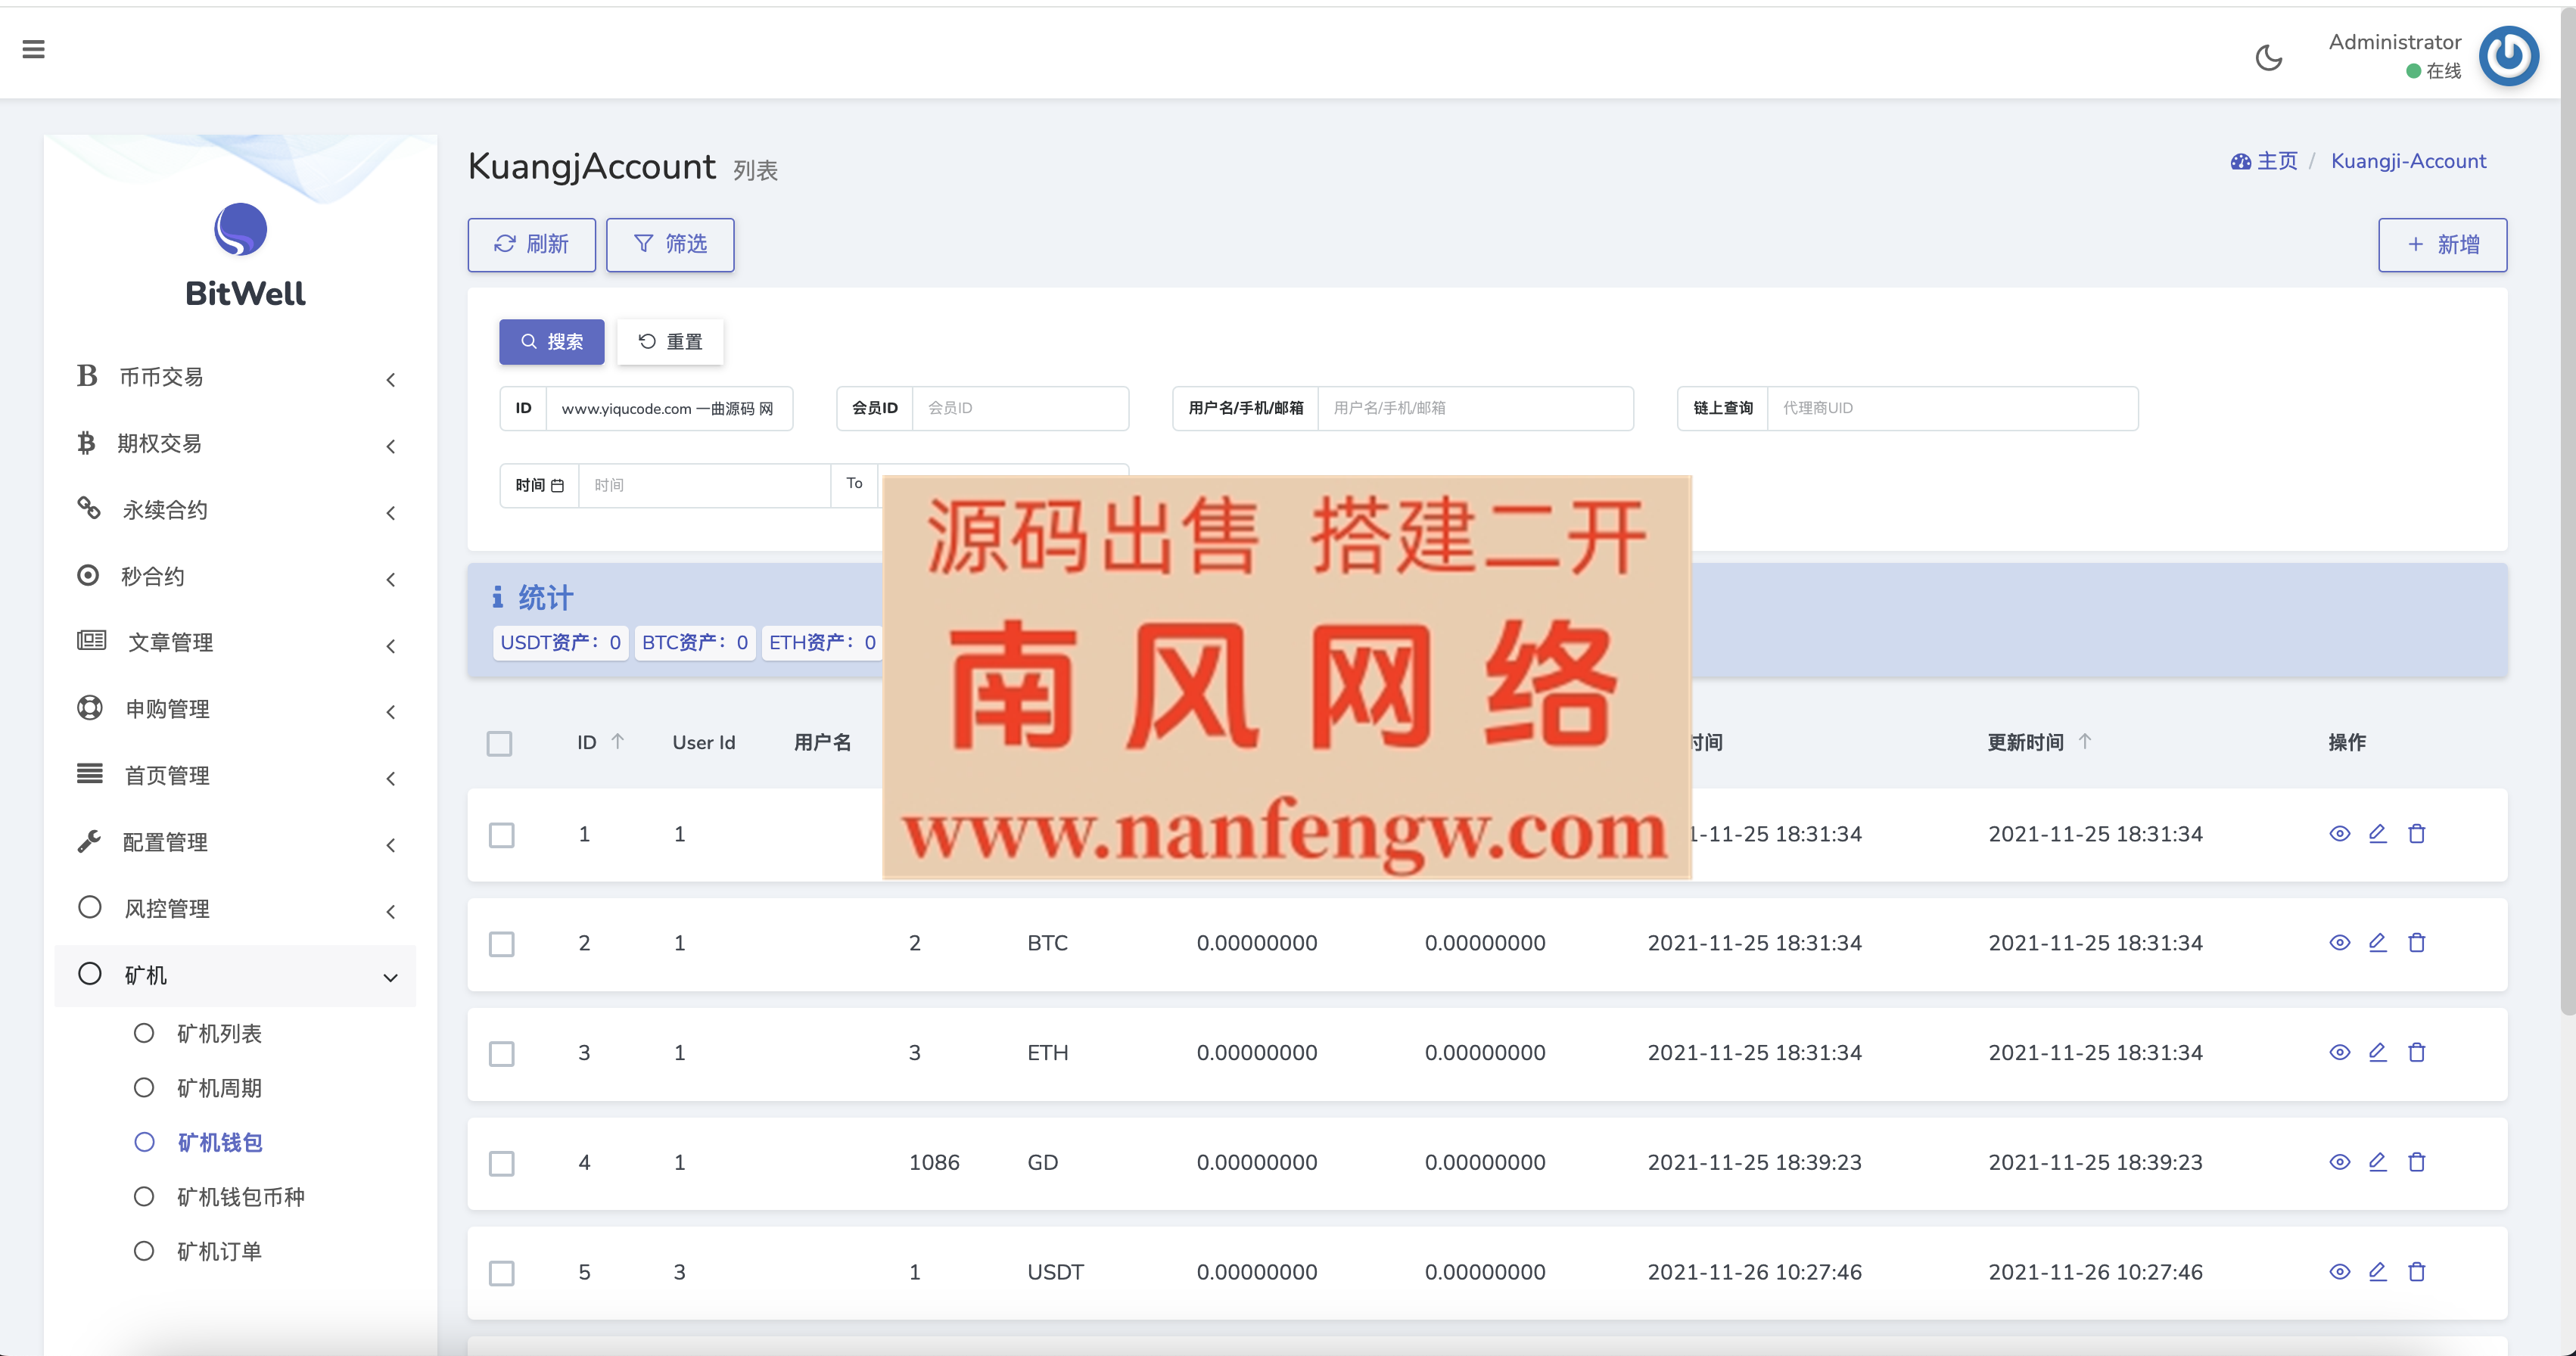Open 矿机订单 in the sidebar
This screenshot has height=1356, width=2576.
pyautogui.click(x=219, y=1251)
